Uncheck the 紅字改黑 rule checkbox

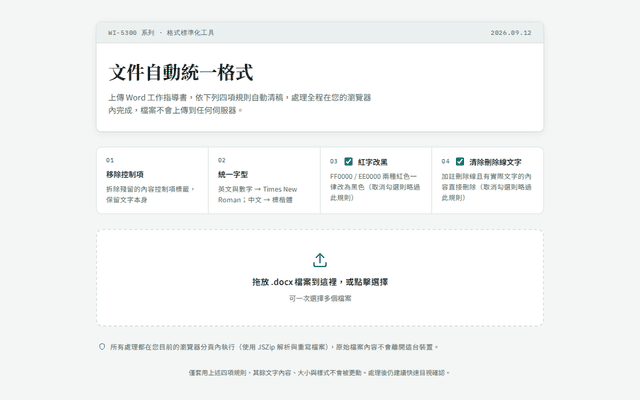(x=348, y=162)
